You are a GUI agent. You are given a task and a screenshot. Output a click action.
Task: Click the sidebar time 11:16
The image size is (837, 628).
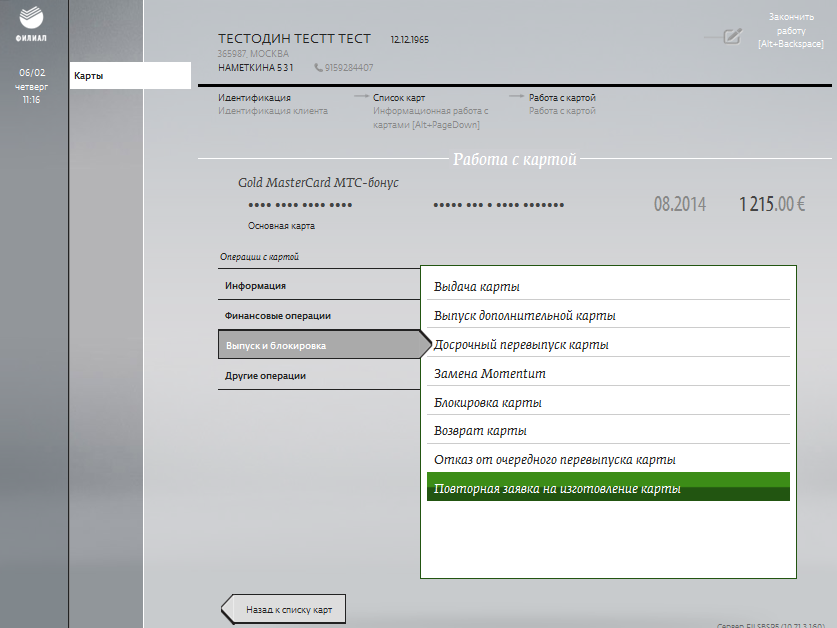pos(31,100)
